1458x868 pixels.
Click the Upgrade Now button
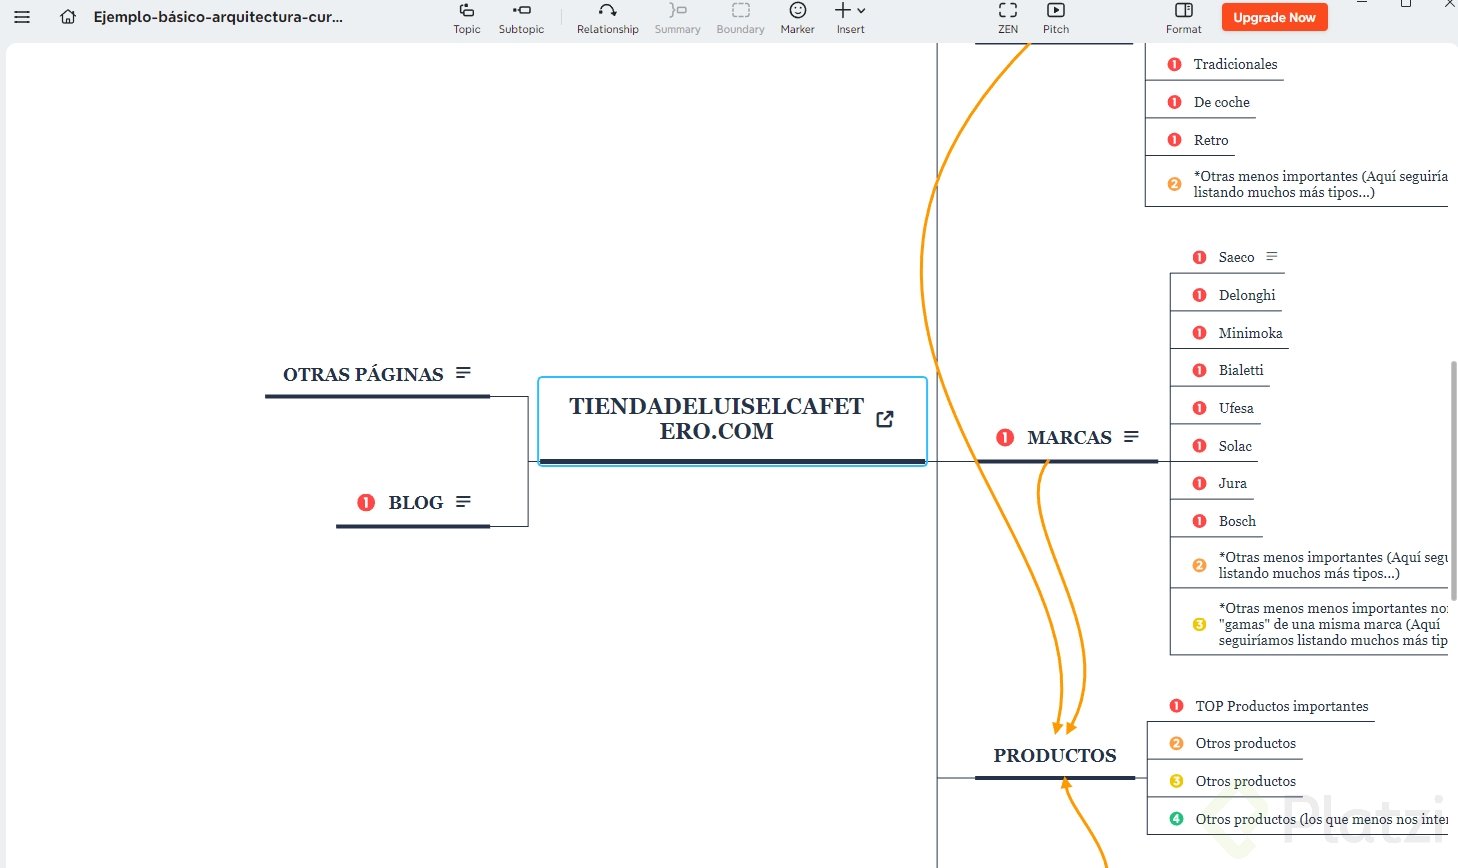point(1274,17)
